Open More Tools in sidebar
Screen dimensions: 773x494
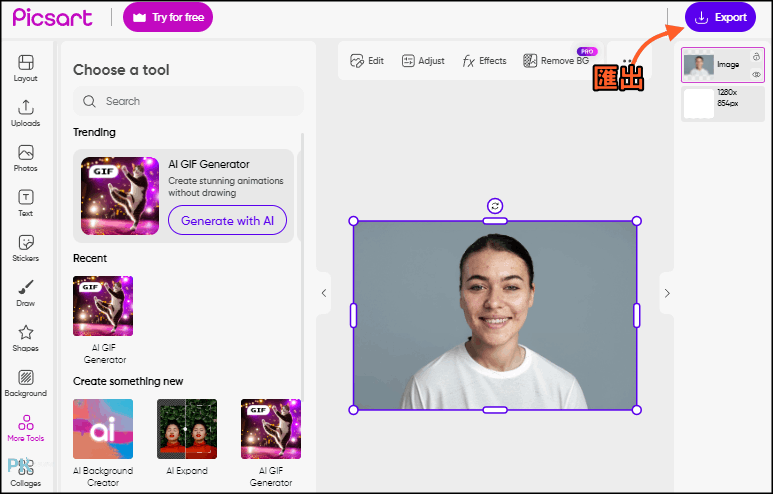pos(26,428)
